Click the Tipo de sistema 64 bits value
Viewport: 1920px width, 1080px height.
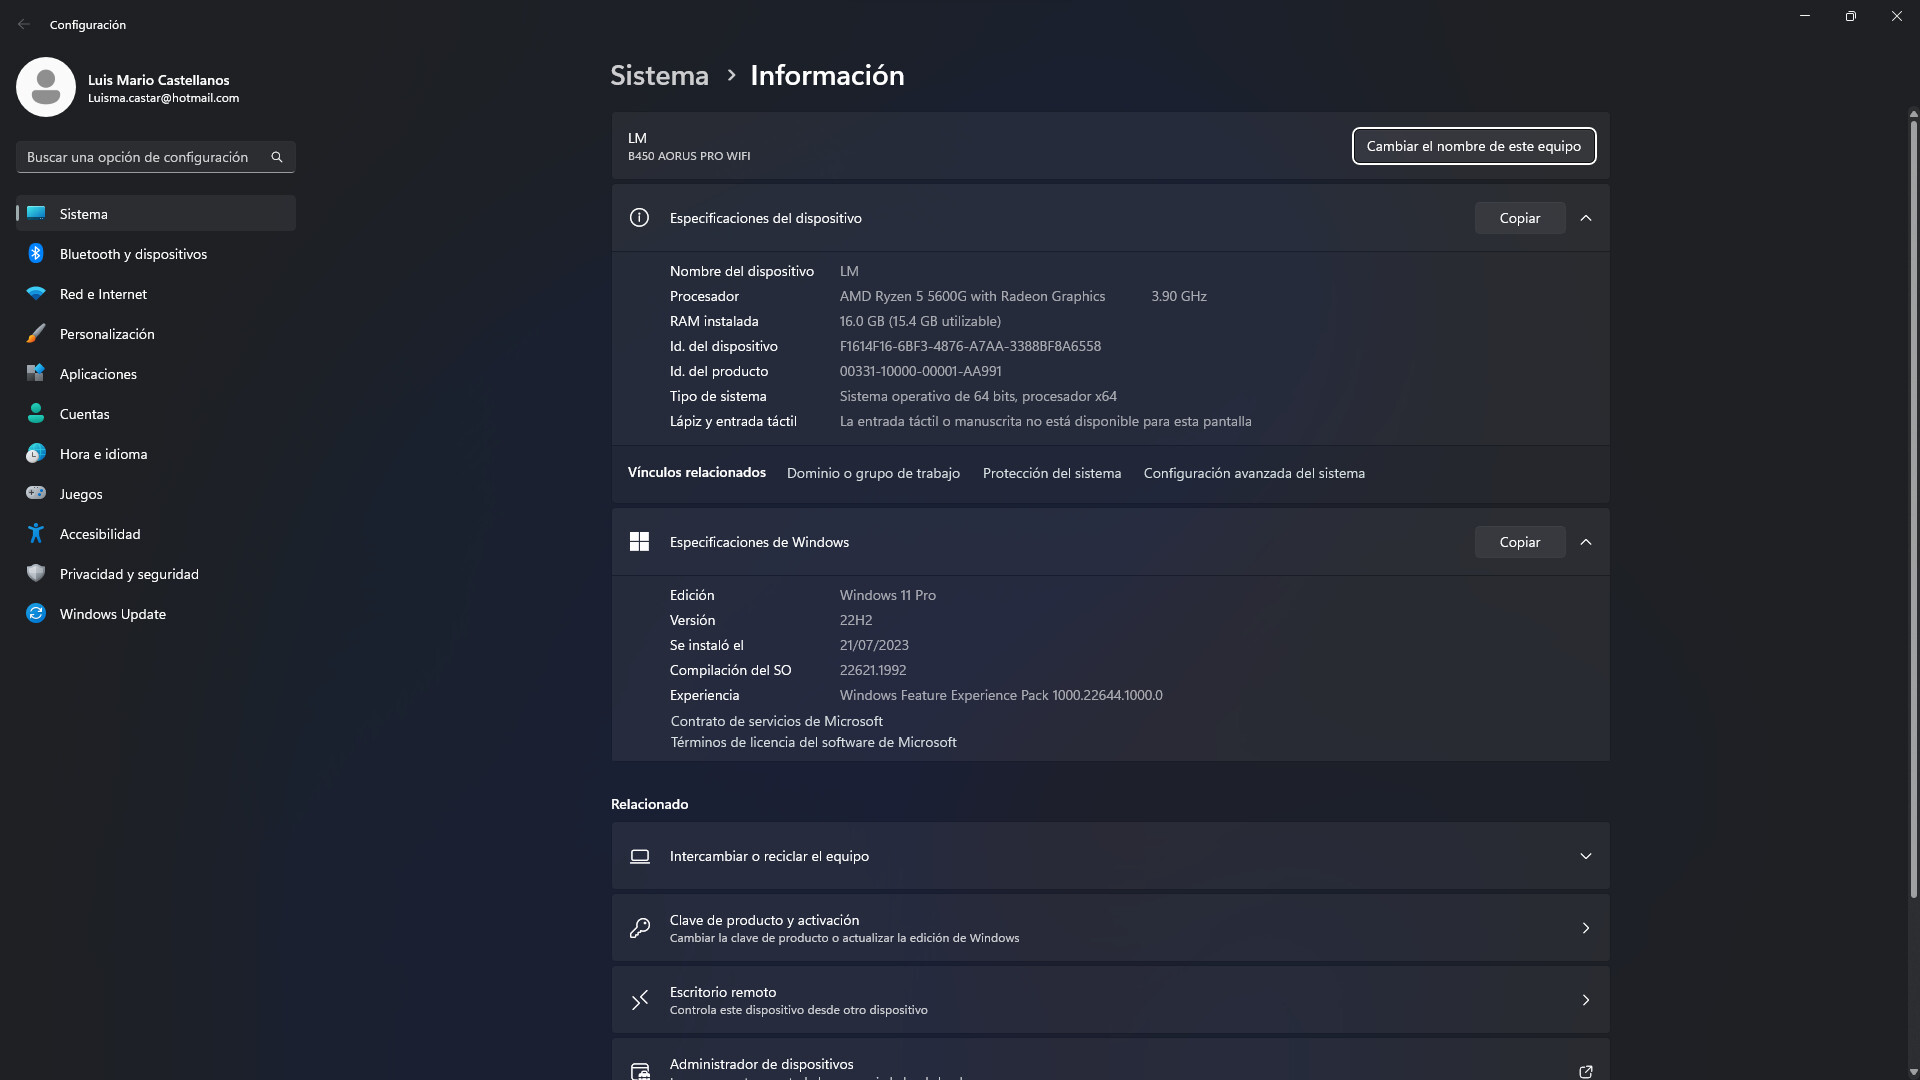point(978,396)
